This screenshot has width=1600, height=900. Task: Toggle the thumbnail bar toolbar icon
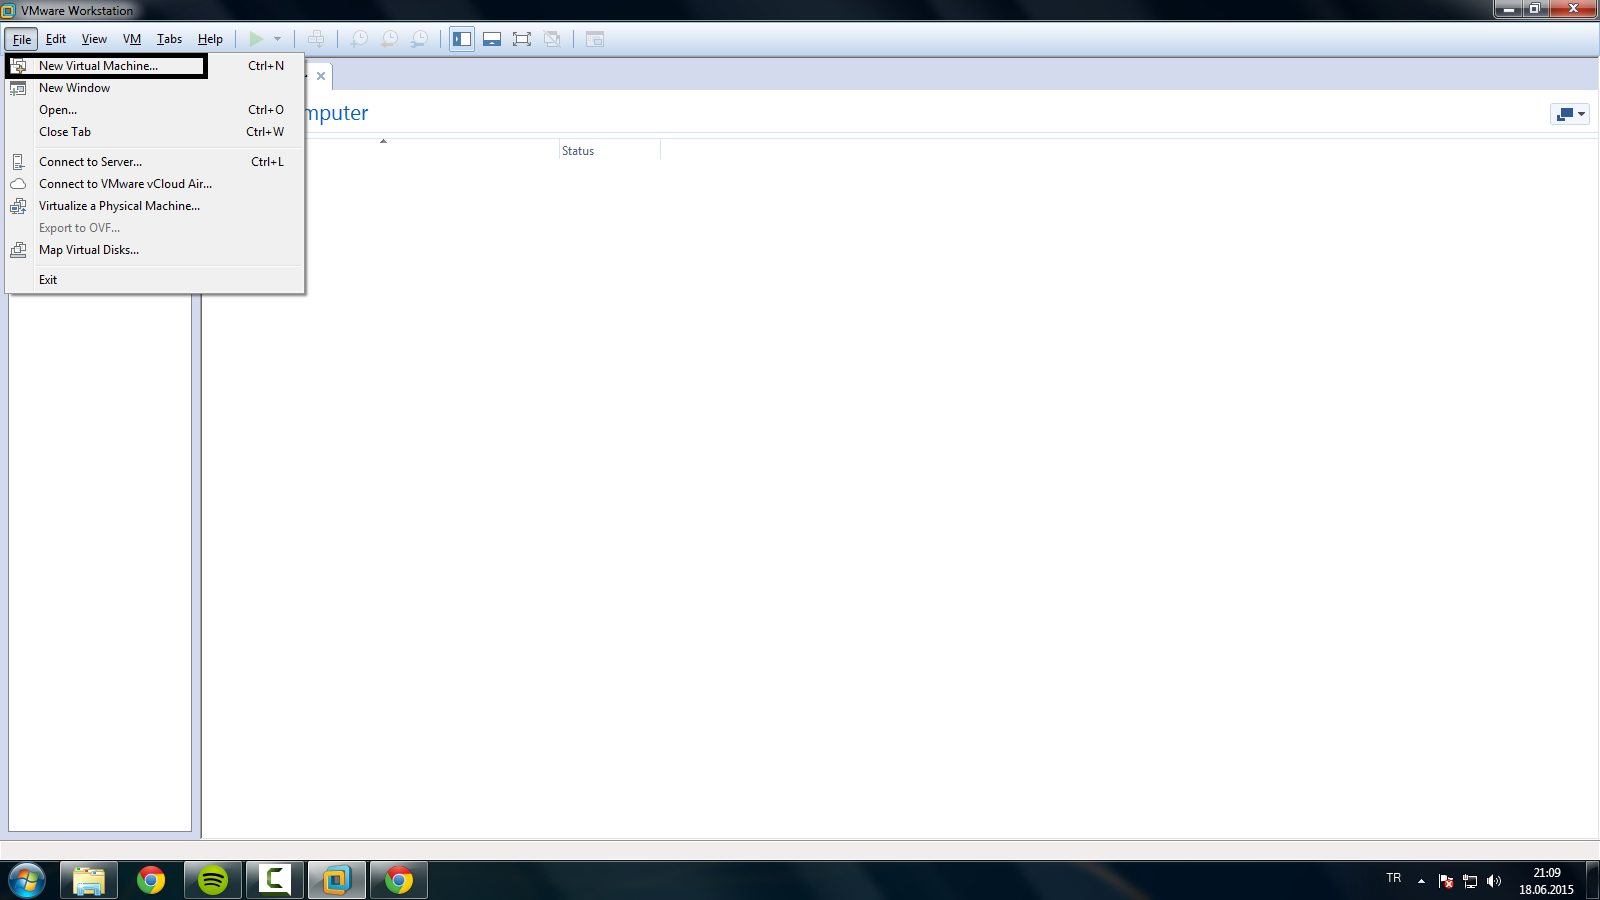[492, 39]
